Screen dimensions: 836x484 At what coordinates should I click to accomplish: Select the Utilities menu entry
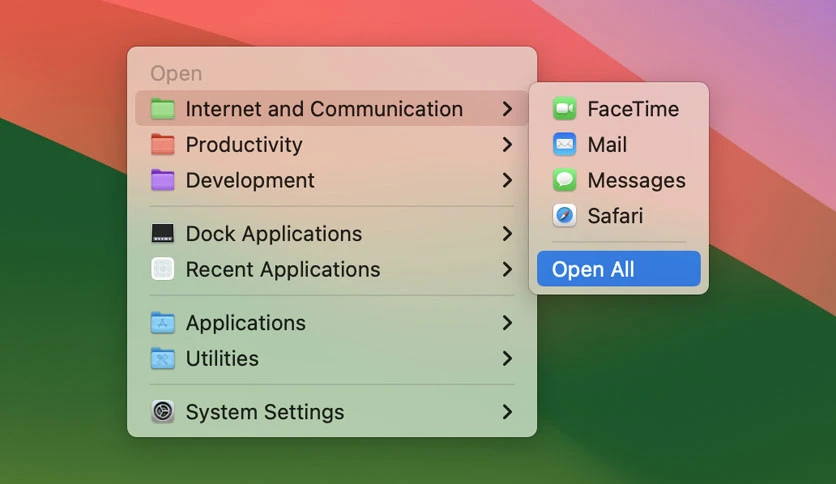coord(332,358)
